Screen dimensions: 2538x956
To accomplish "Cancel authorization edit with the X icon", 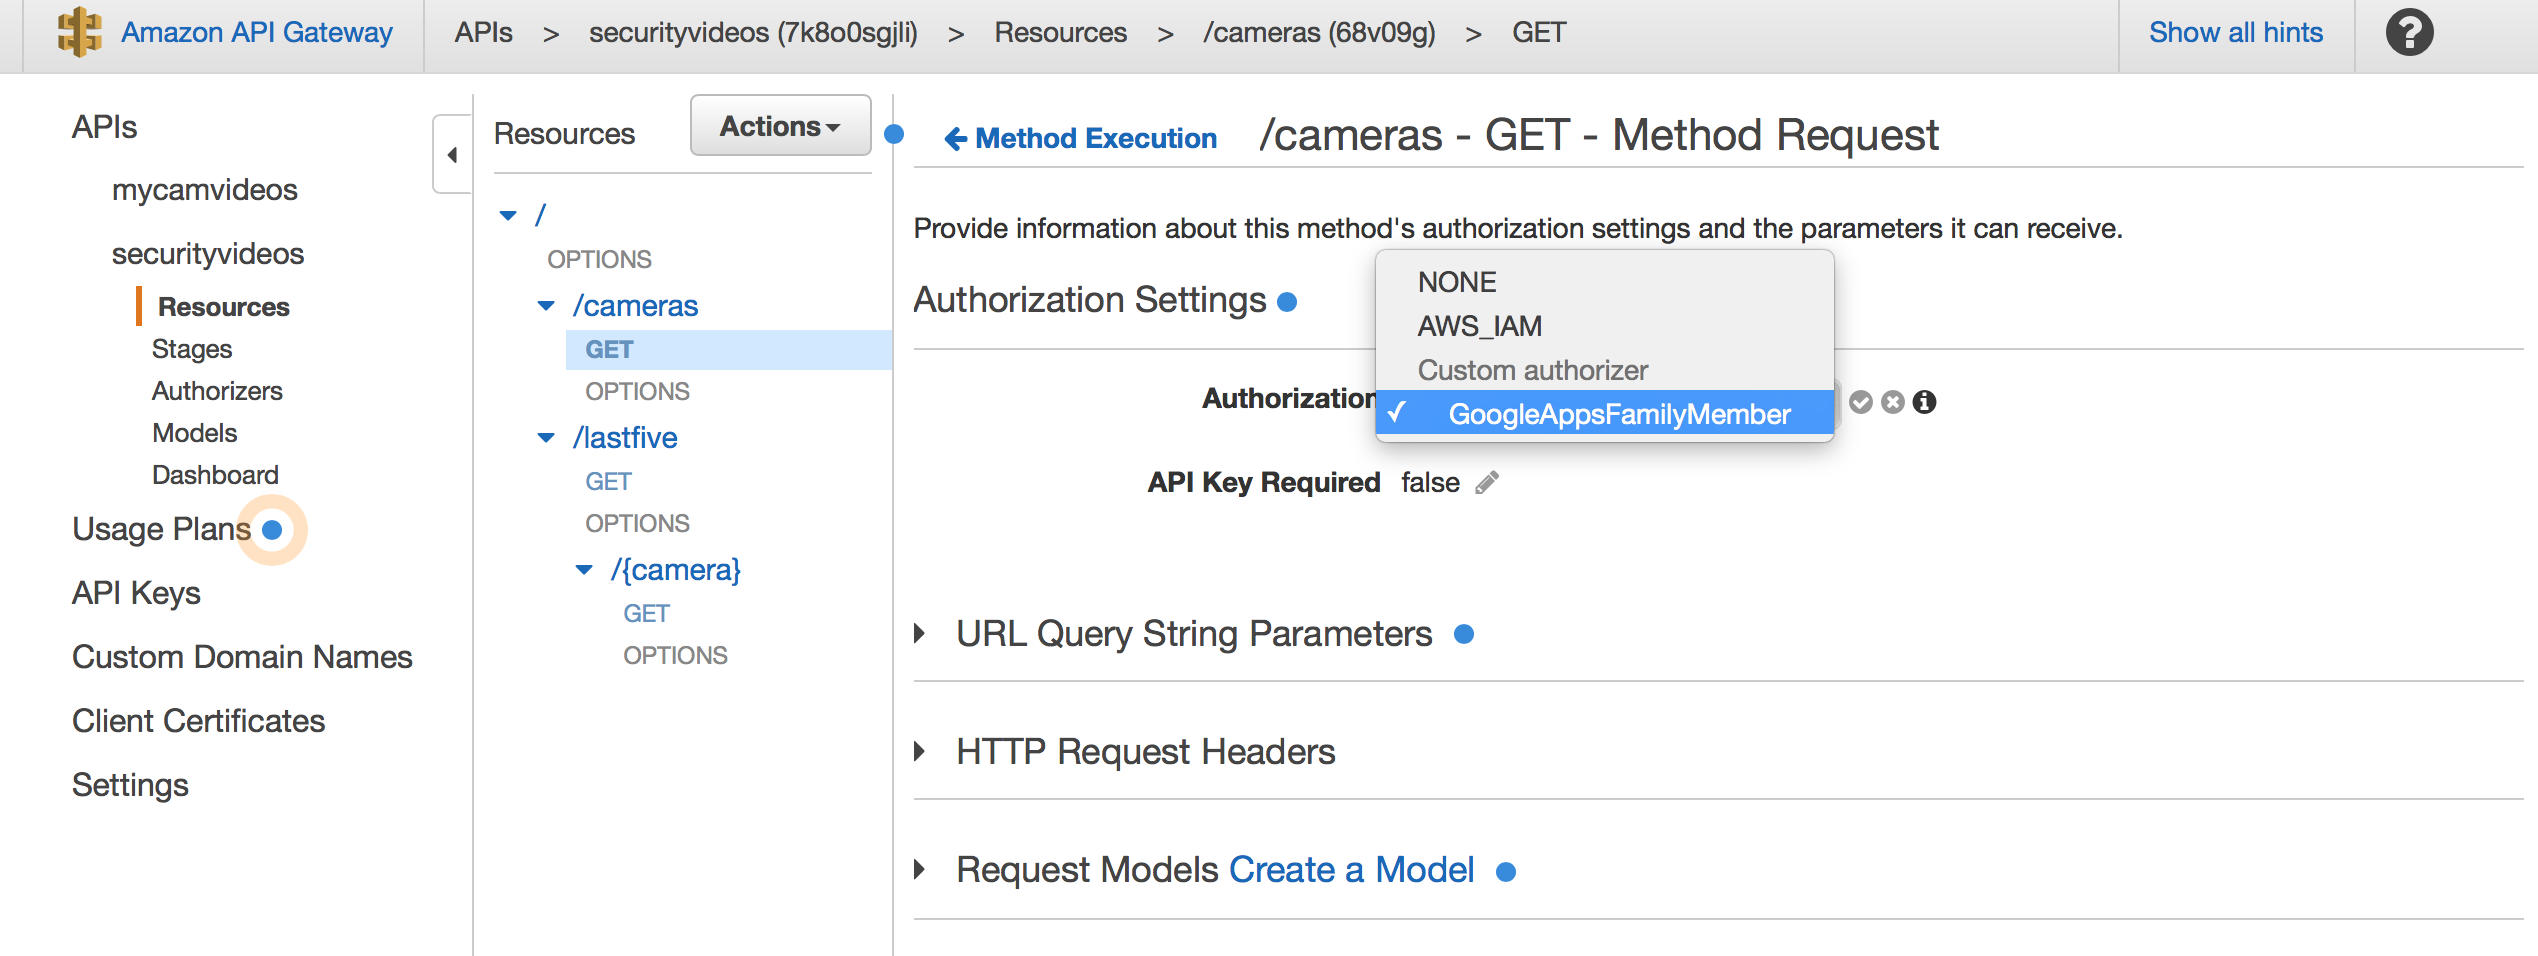I will (x=1893, y=402).
